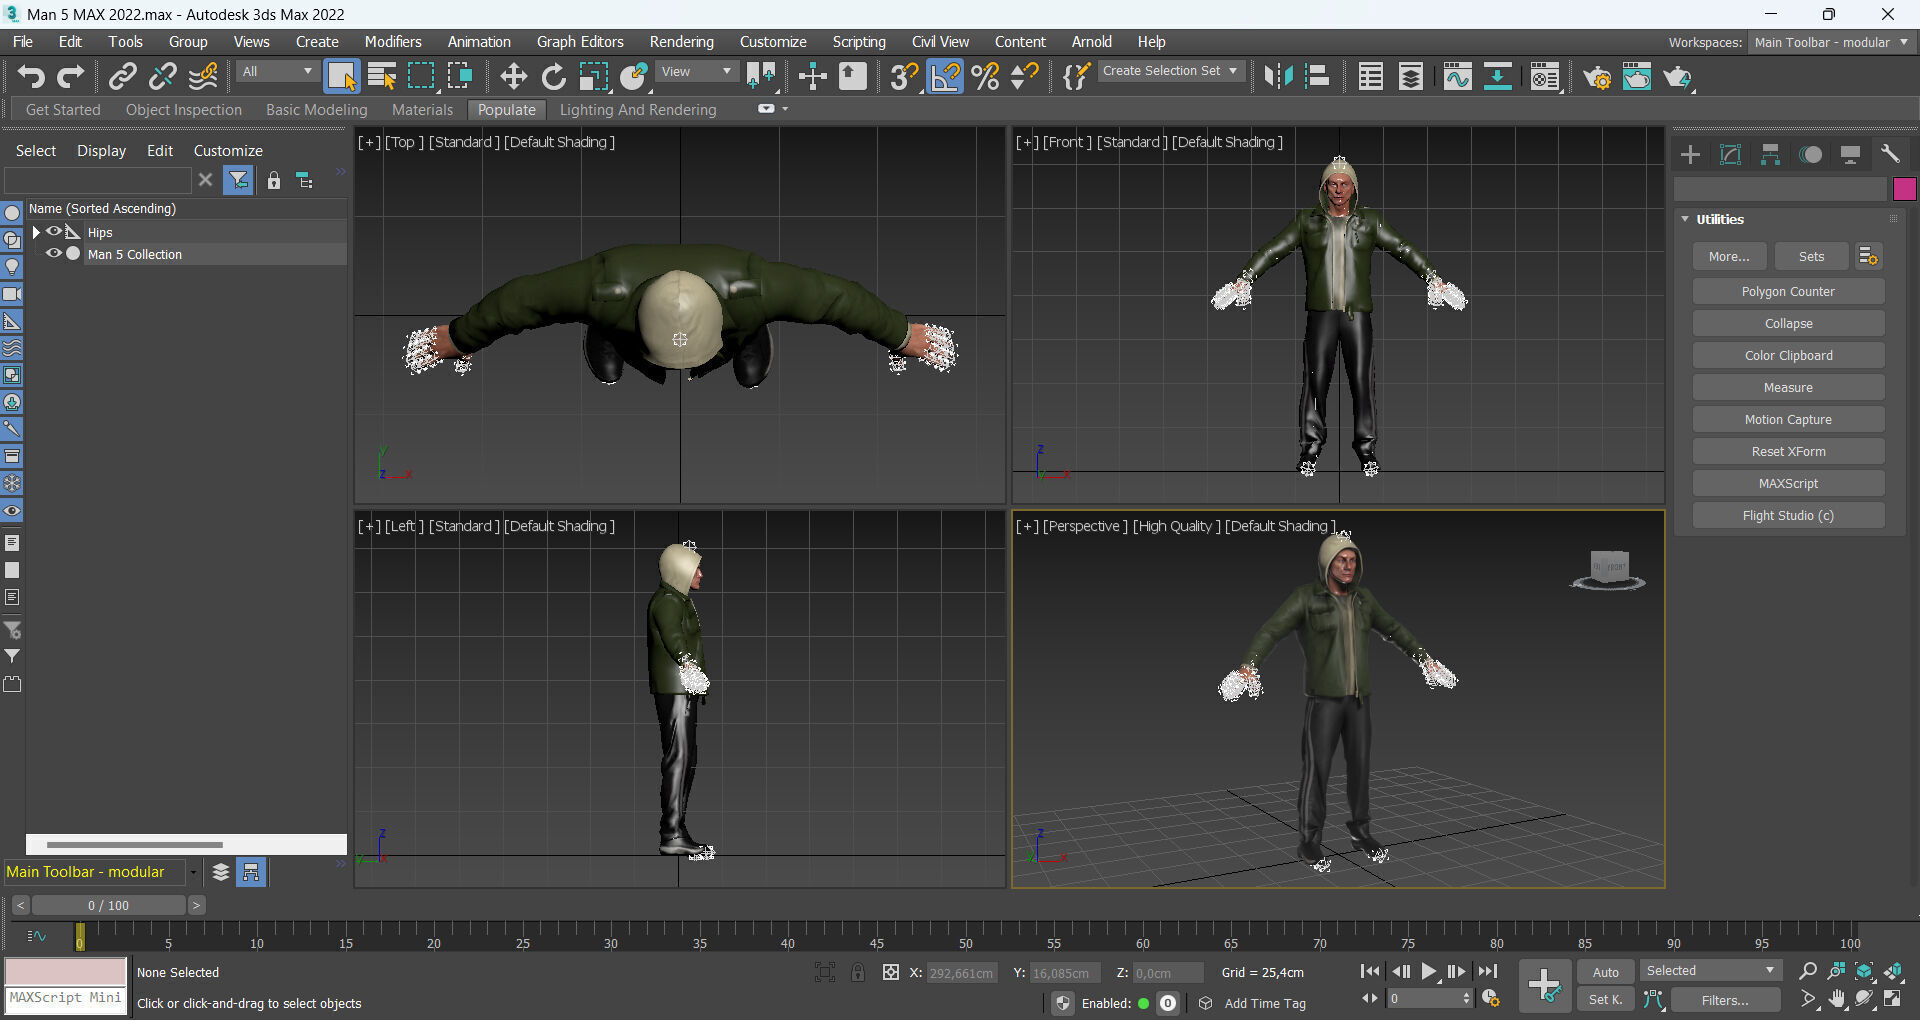Image resolution: width=1920 pixels, height=1020 pixels.
Task: Open the Modifiers menu
Action: coord(393,42)
